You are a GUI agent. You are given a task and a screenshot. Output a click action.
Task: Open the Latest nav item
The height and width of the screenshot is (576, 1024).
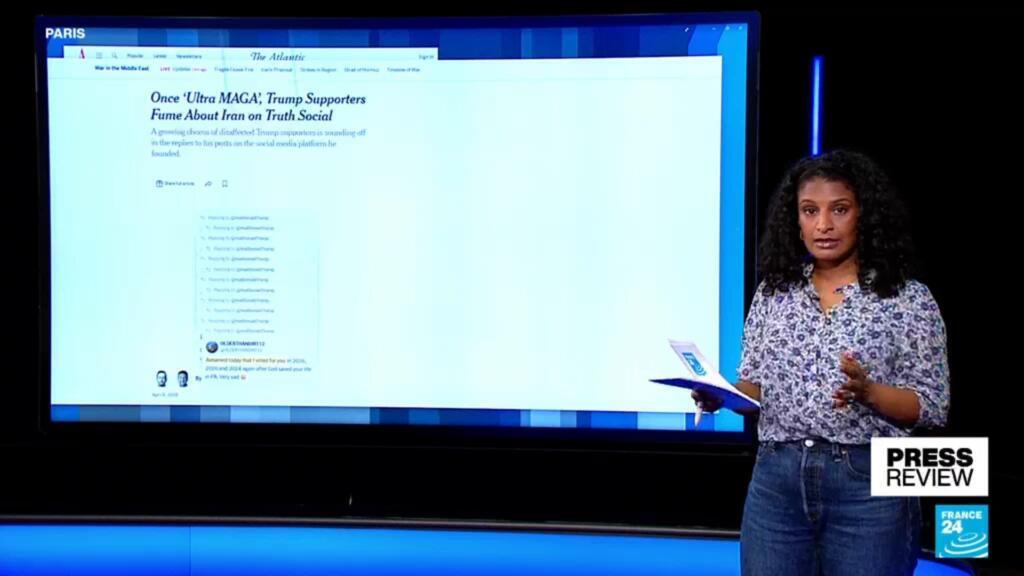tap(160, 56)
